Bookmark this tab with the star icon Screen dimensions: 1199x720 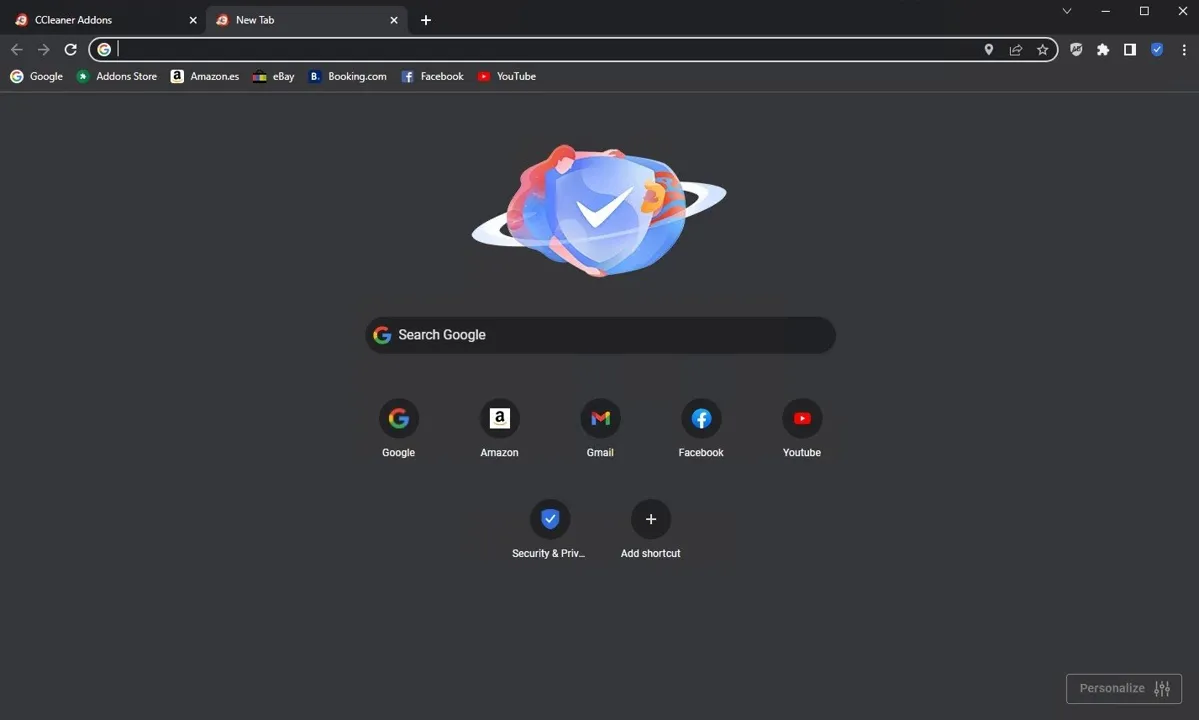[x=1042, y=50]
